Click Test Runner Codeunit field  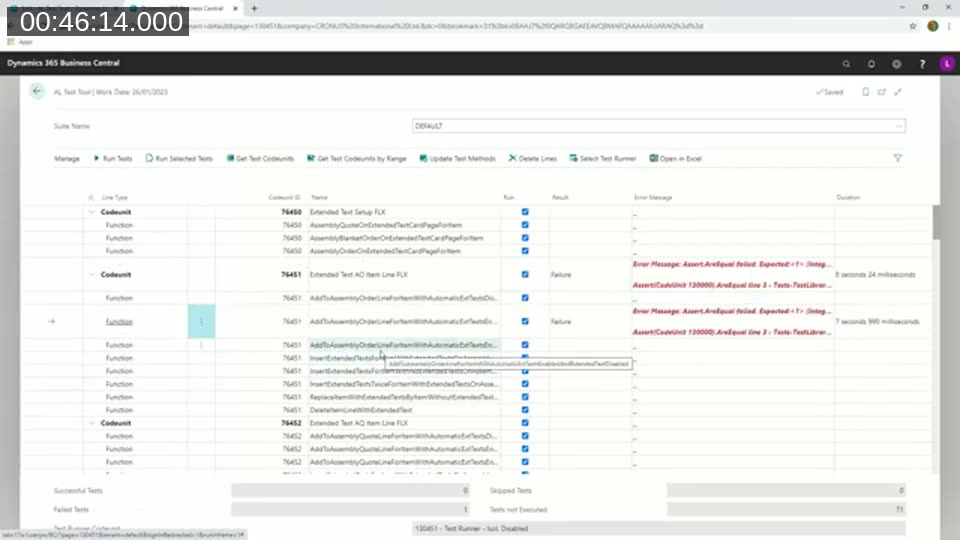coord(659,528)
